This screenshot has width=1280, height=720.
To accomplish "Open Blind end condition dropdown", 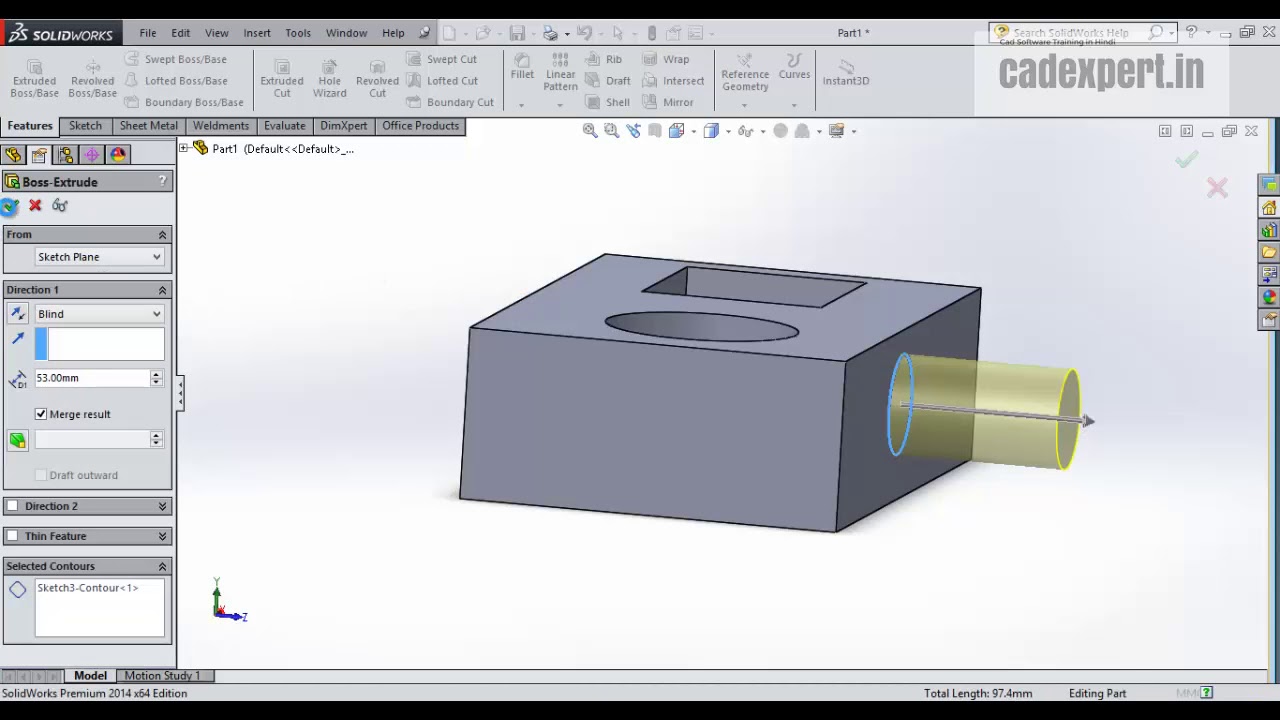I will click(x=99, y=314).
